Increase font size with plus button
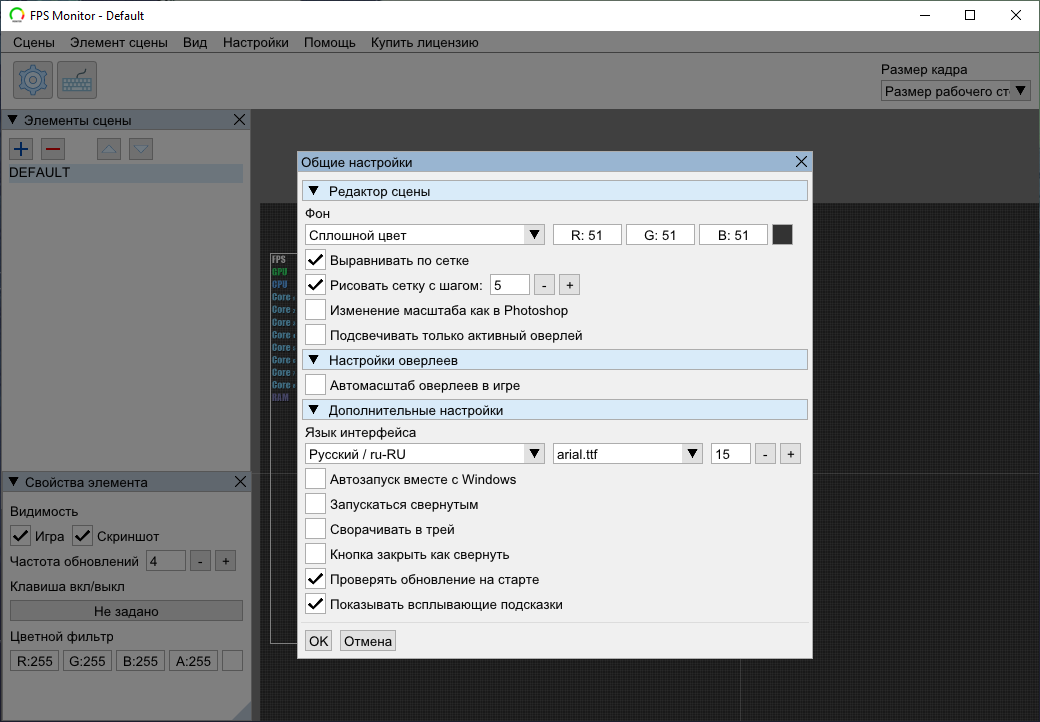This screenshot has width=1040, height=722. [x=791, y=454]
